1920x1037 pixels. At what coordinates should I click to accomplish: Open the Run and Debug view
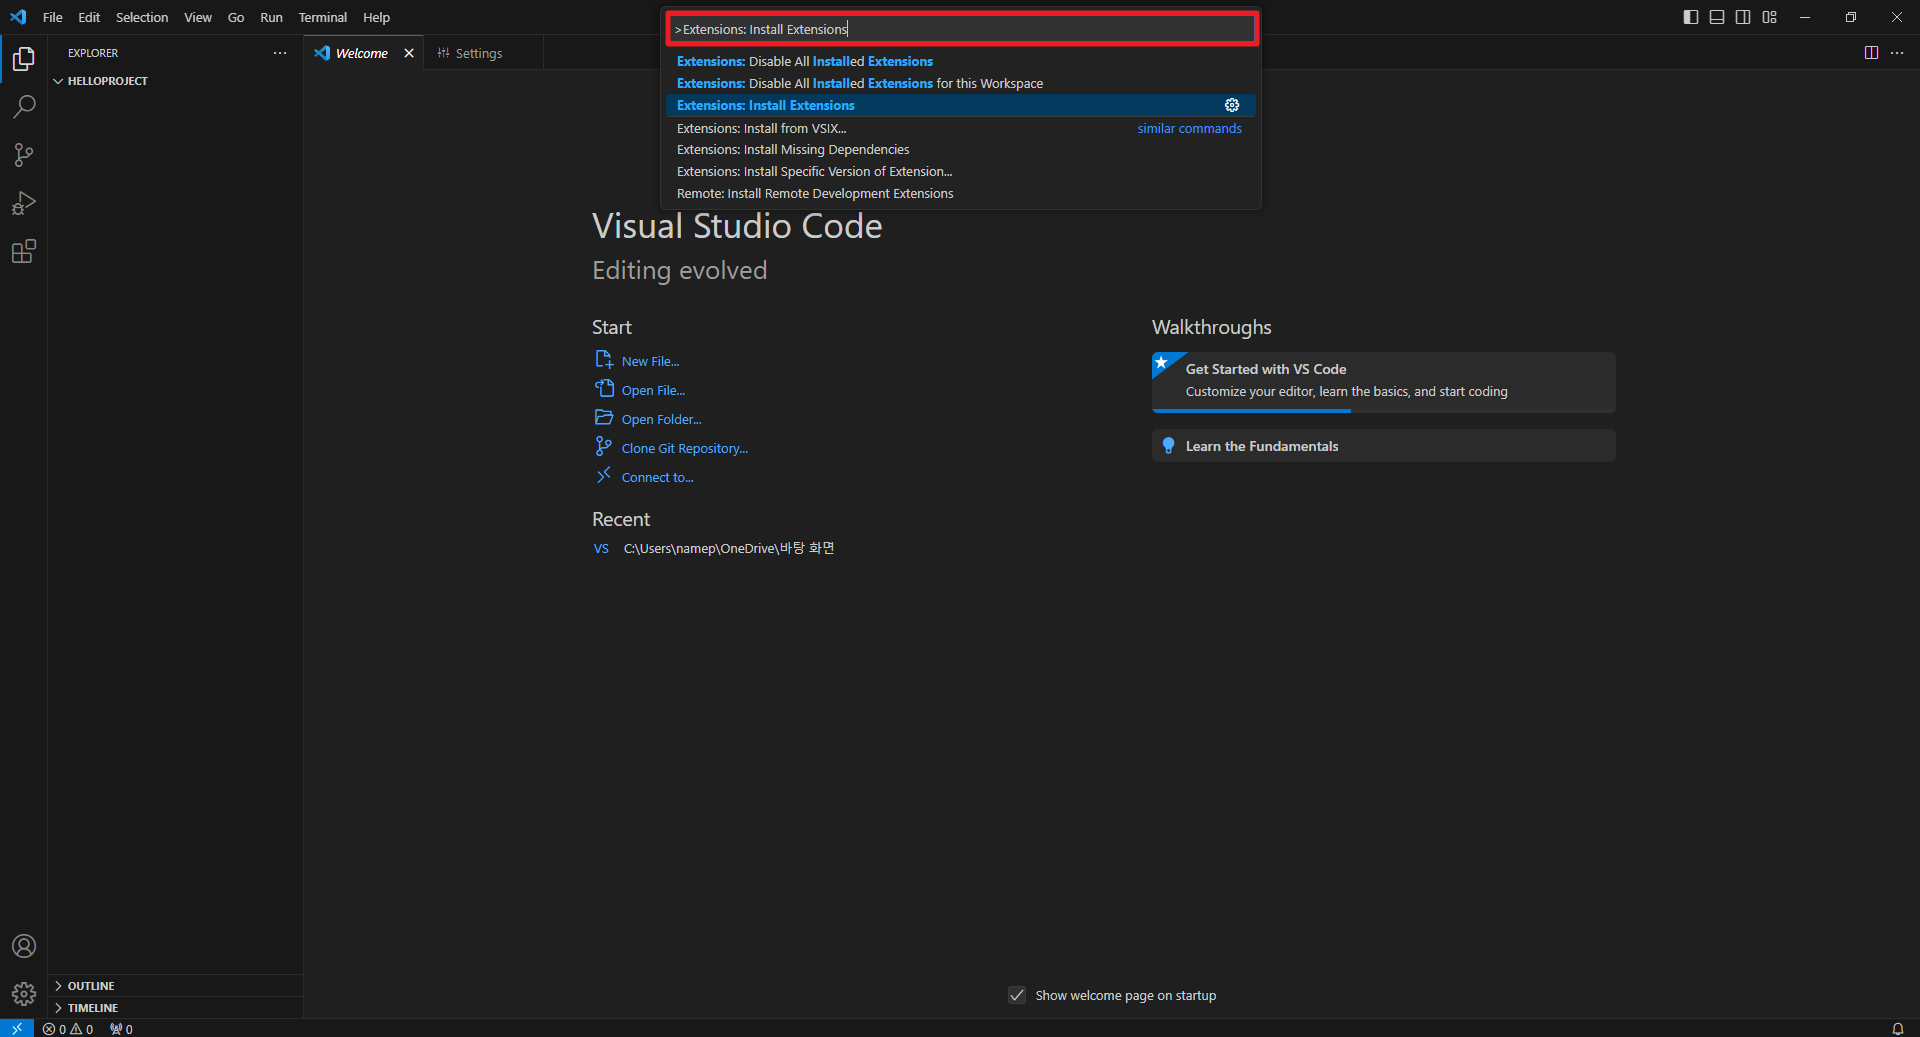click(24, 203)
